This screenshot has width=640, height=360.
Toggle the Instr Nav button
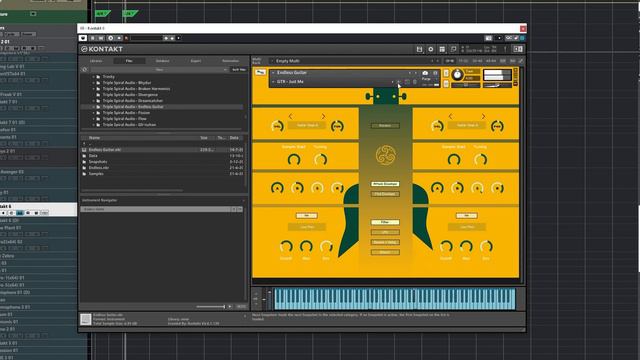pos(239,70)
